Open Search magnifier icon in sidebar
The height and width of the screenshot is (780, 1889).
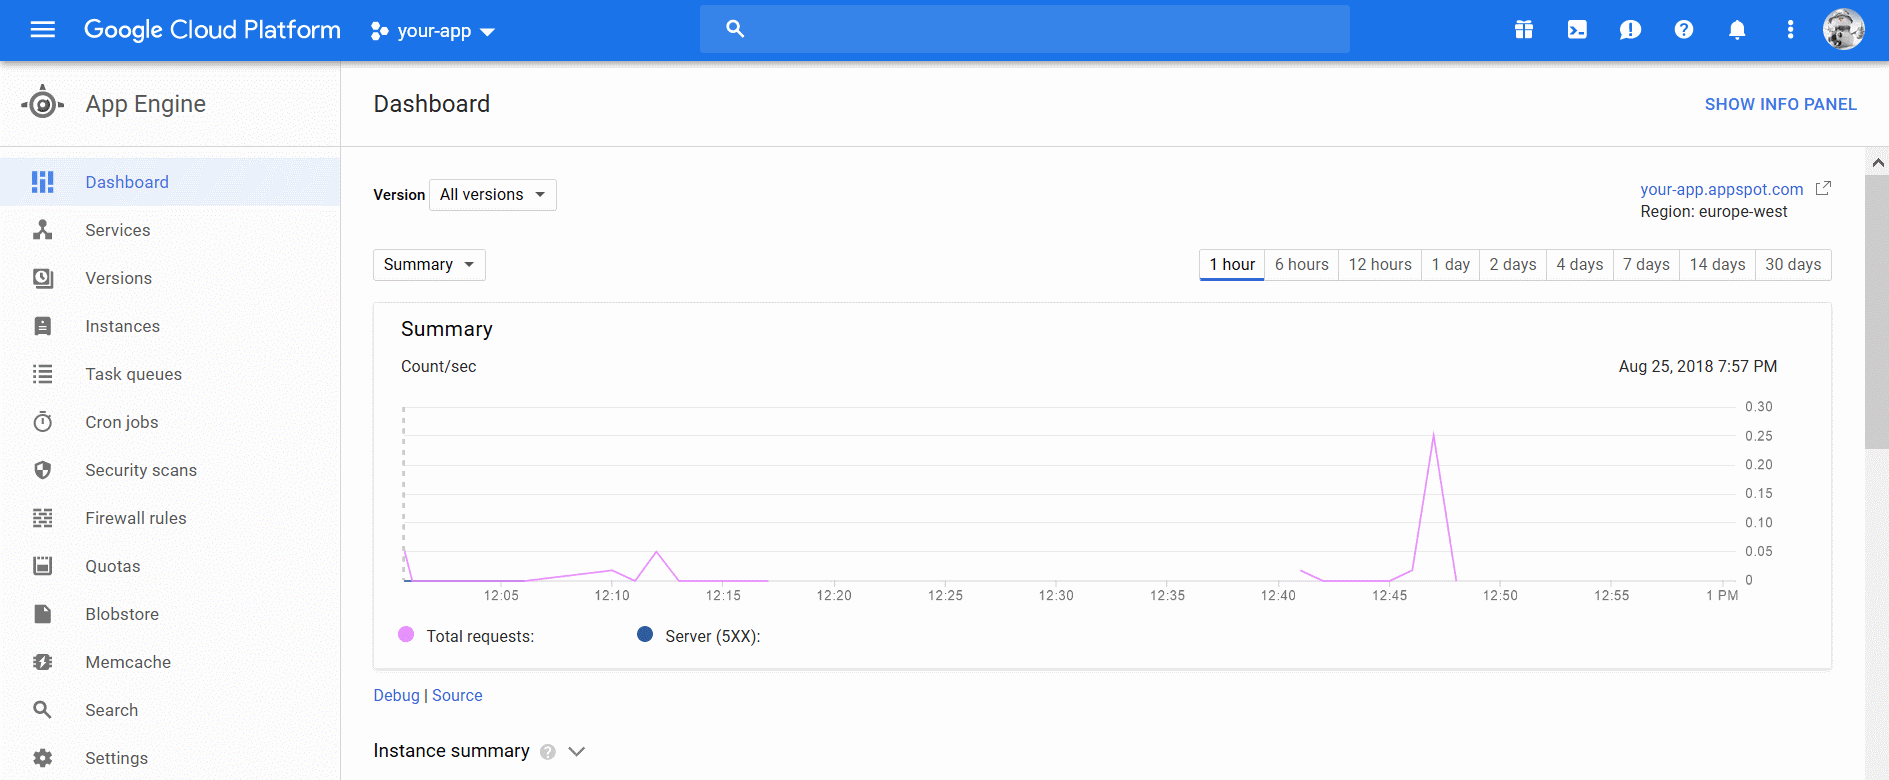42,710
